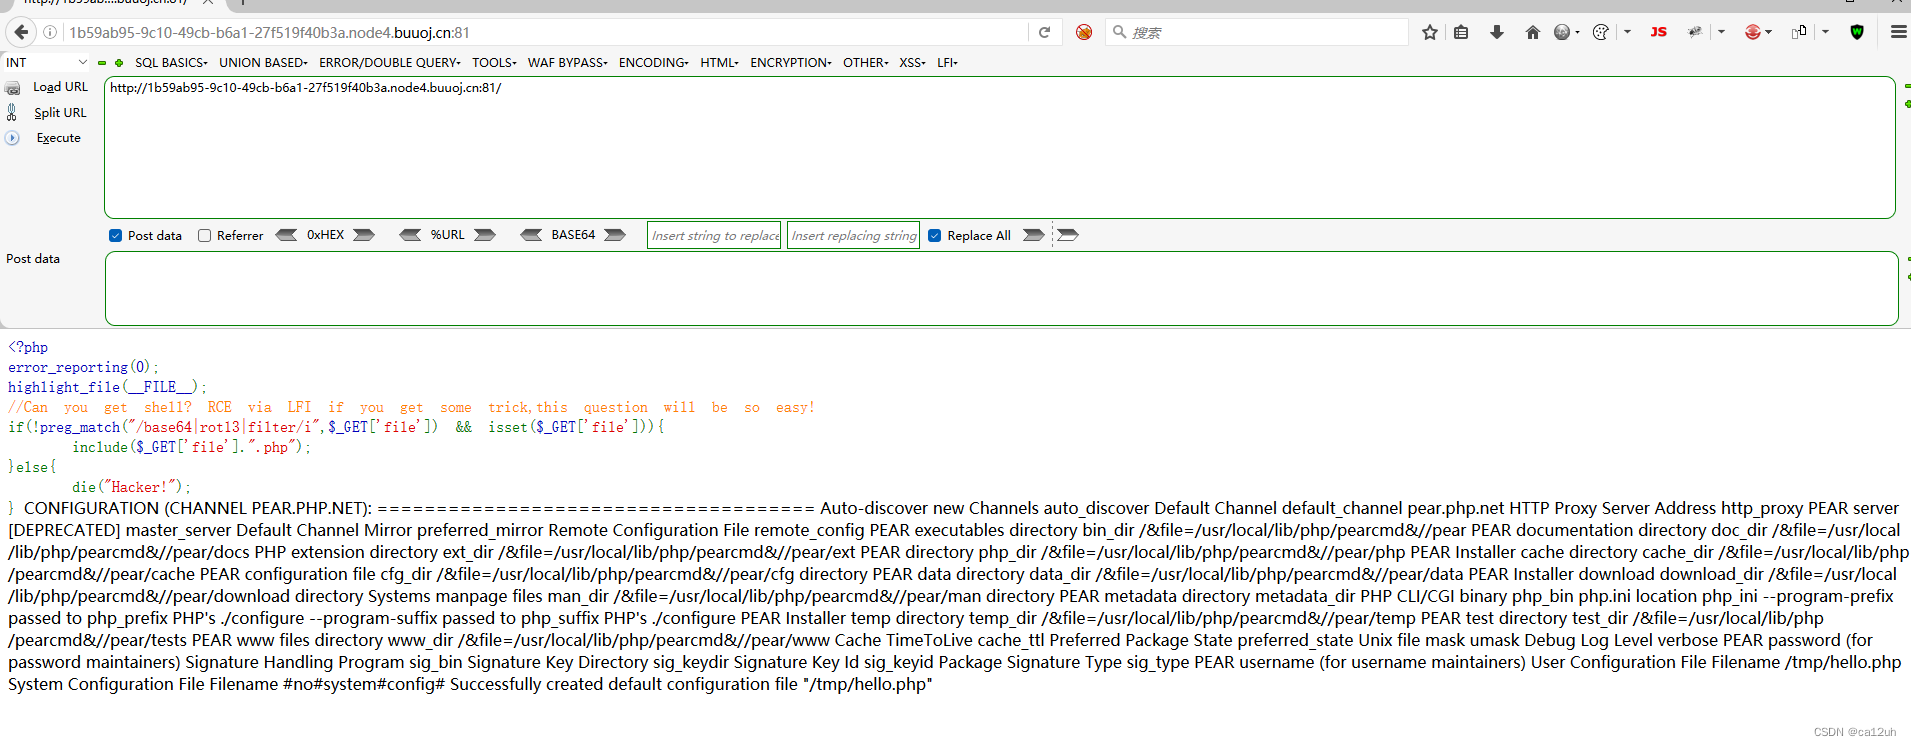Viewport: 1911px width, 746px height.
Task: Focus the 'Insert replacing string' field
Action: (x=853, y=236)
